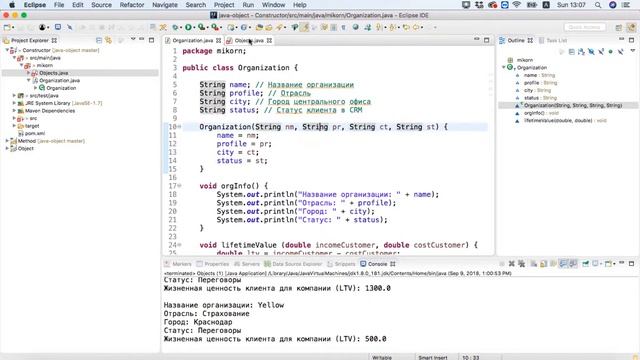
Task: Open the Snippets tab
Action: click(341, 264)
